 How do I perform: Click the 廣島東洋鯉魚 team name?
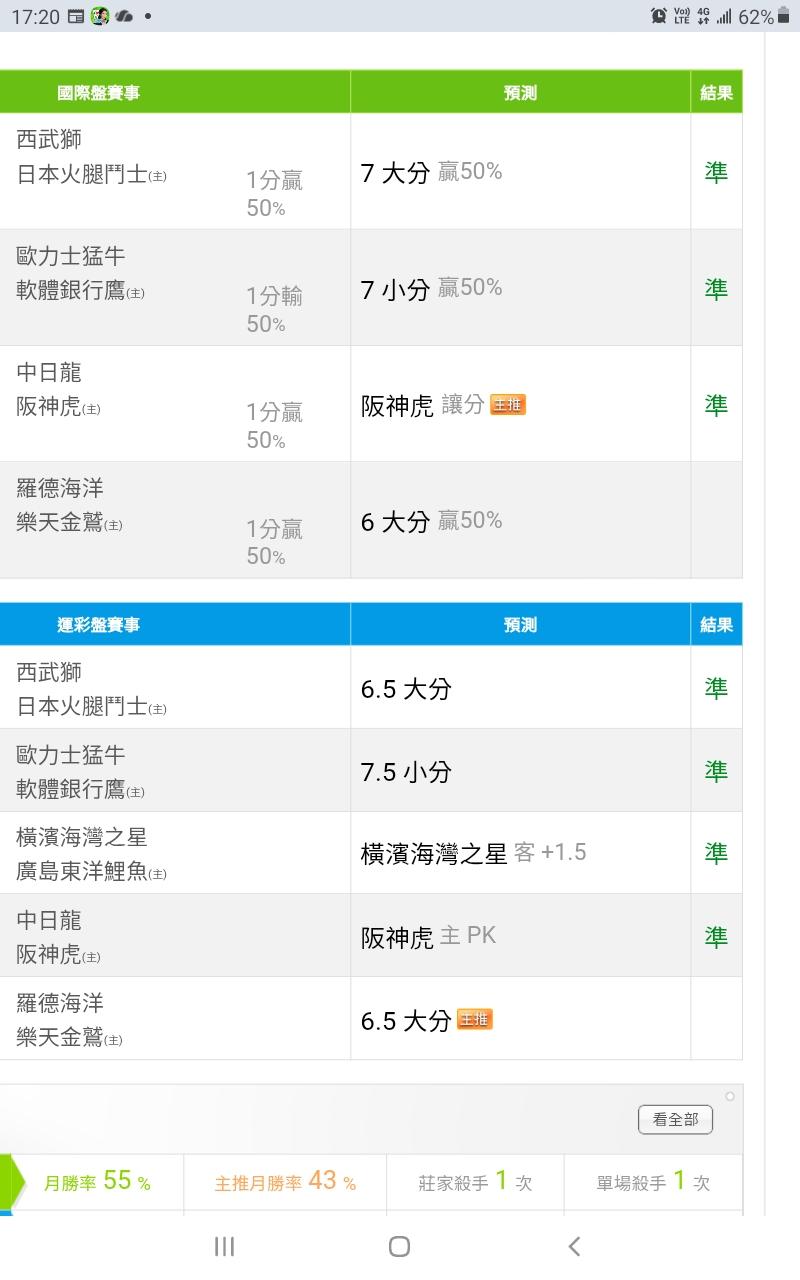(82, 872)
